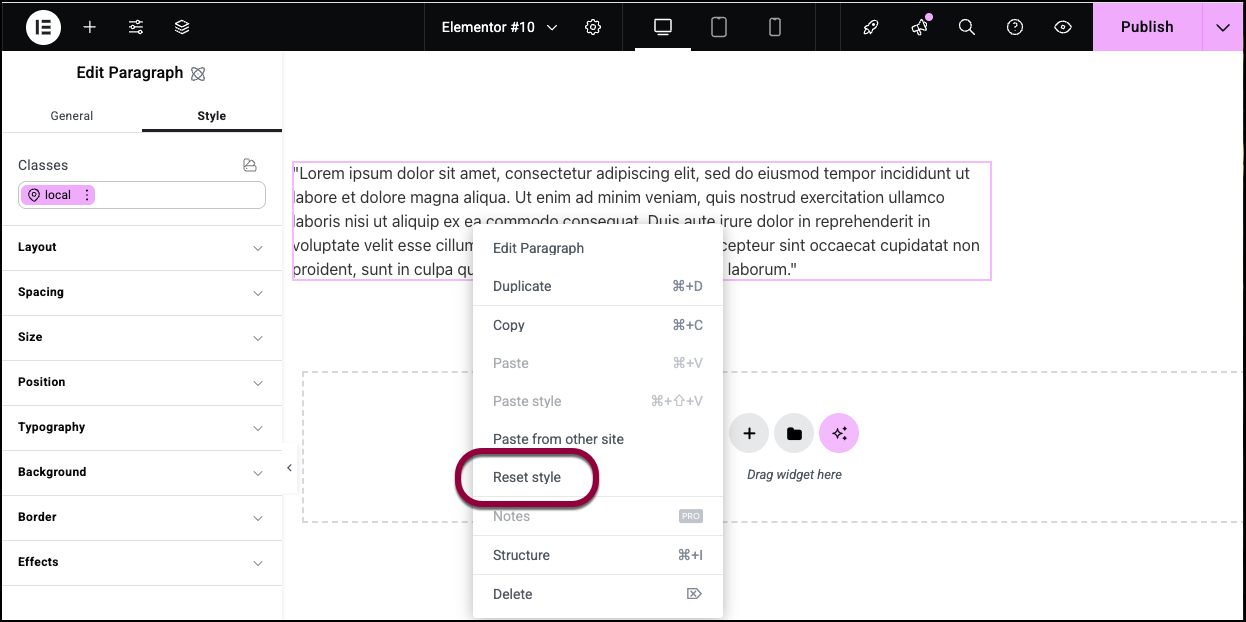
Task: Expand the Layout section
Action: pyautogui.click(x=141, y=247)
